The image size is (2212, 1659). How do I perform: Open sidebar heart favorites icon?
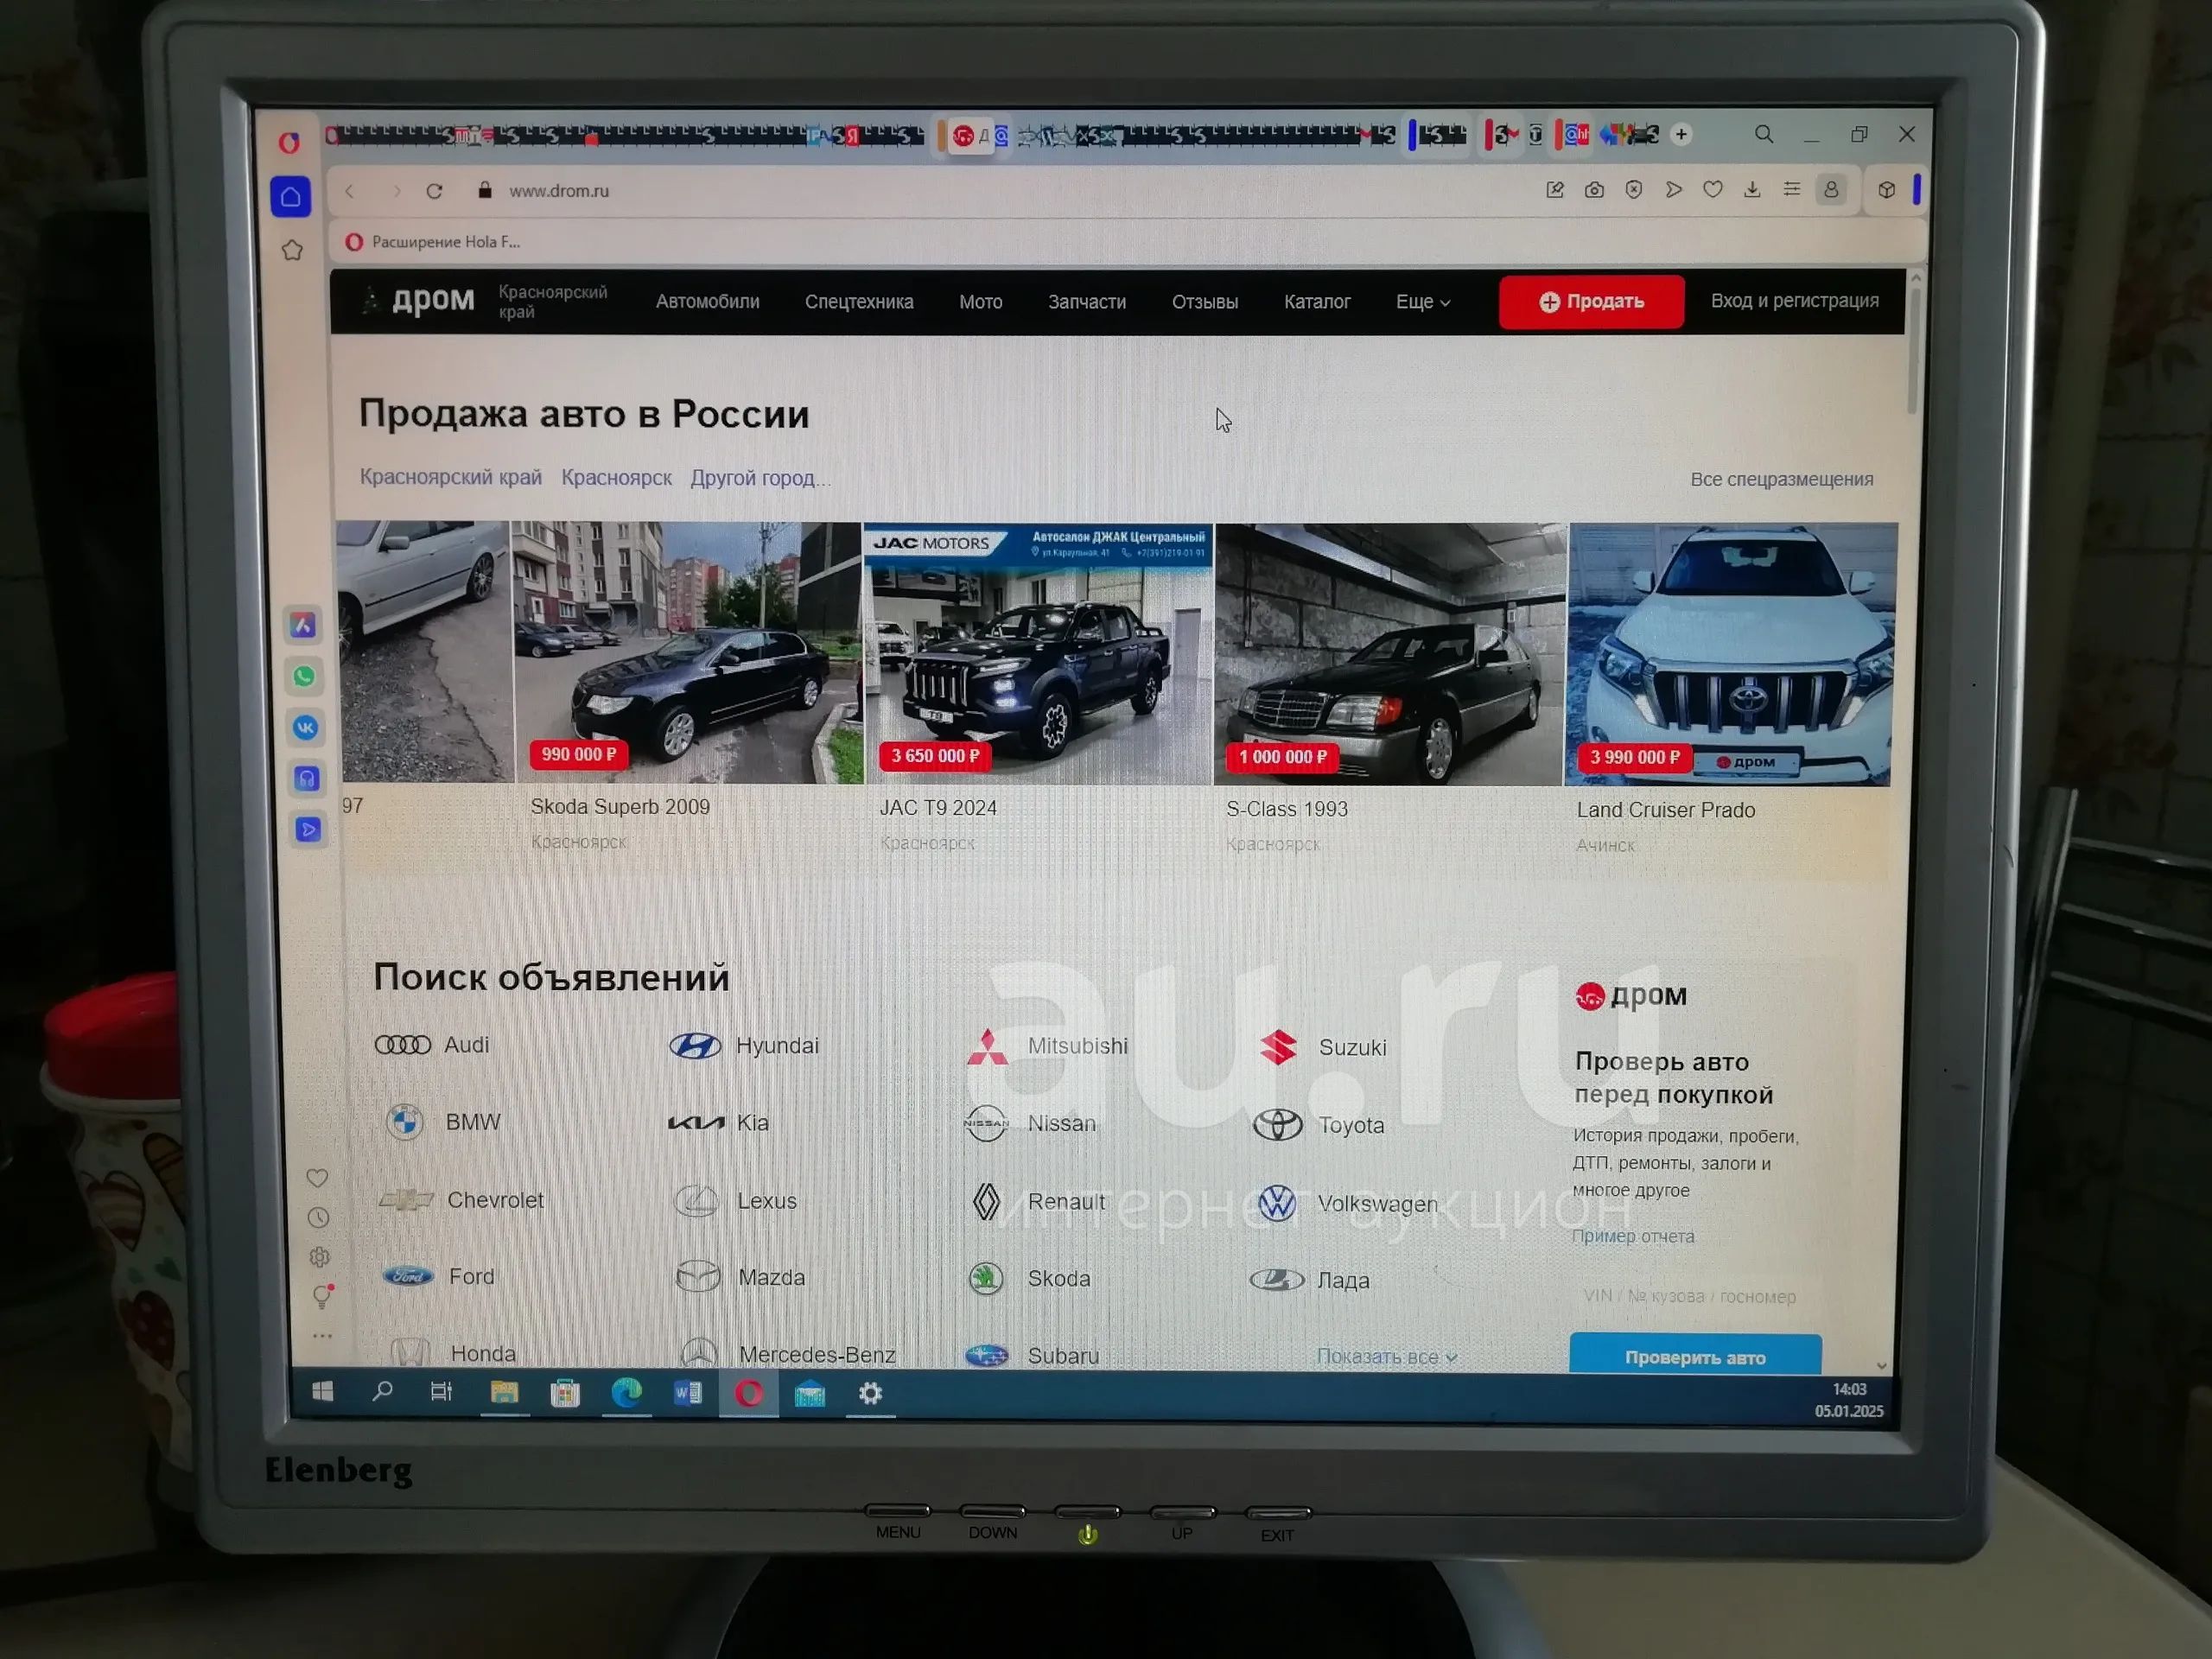coord(317,1178)
